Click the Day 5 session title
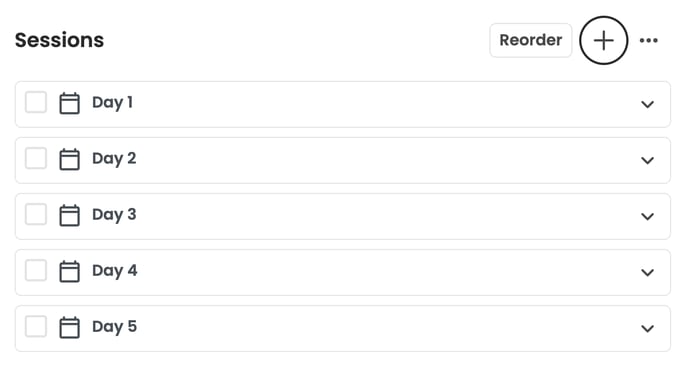The image size is (688, 370). tap(114, 327)
